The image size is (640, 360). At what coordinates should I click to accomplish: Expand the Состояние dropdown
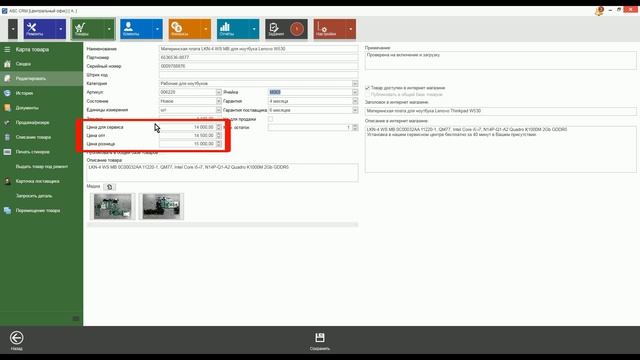(x=218, y=101)
